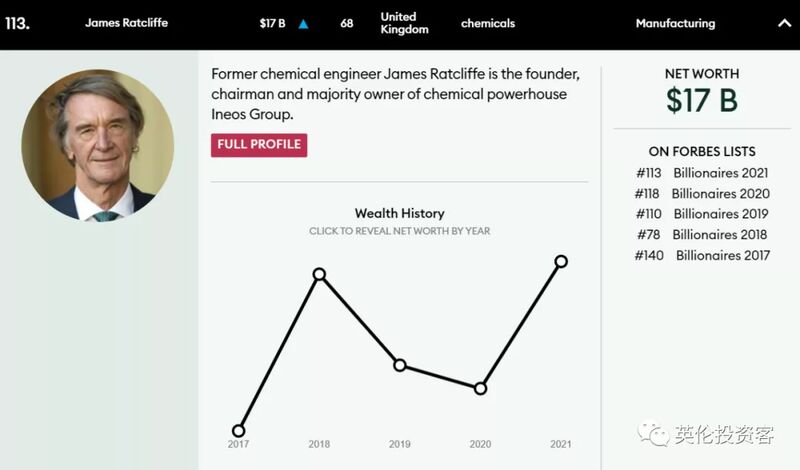Click the blue net worth up-arrow icon
This screenshot has height=470, width=800.
coord(303,24)
